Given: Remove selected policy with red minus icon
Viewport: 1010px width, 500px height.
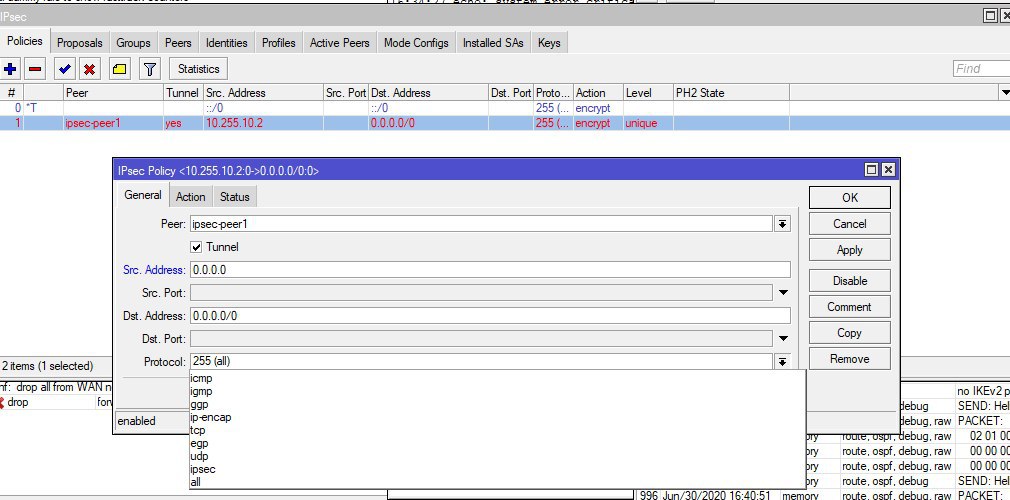Looking at the screenshot, I should coord(36,69).
